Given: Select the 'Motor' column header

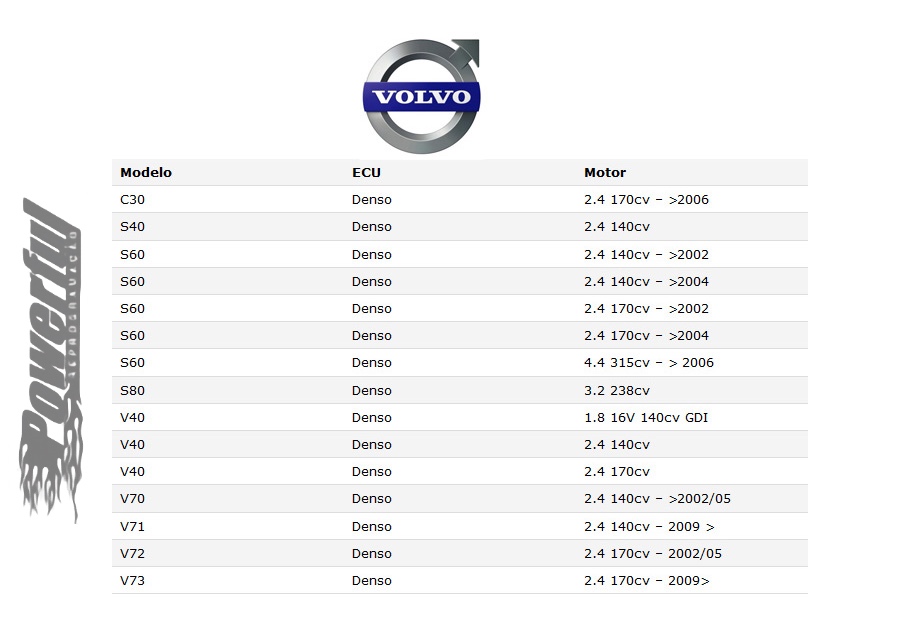Looking at the screenshot, I should pyautogui.click(x=605, y=173).
